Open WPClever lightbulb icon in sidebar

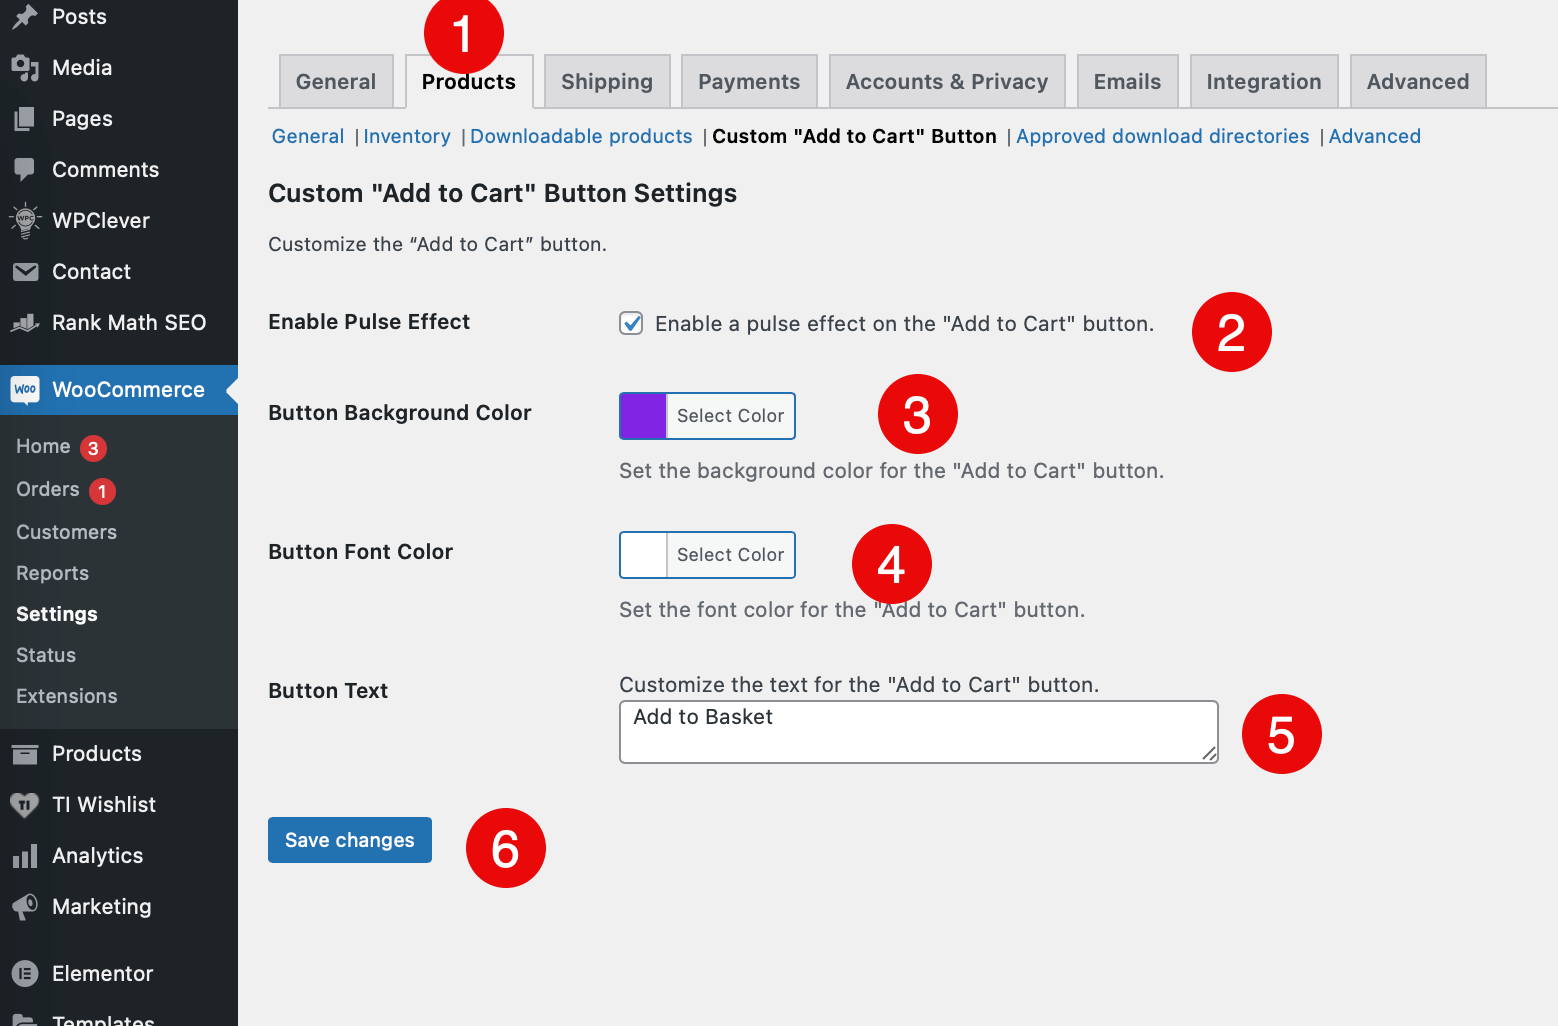point(25,220)
